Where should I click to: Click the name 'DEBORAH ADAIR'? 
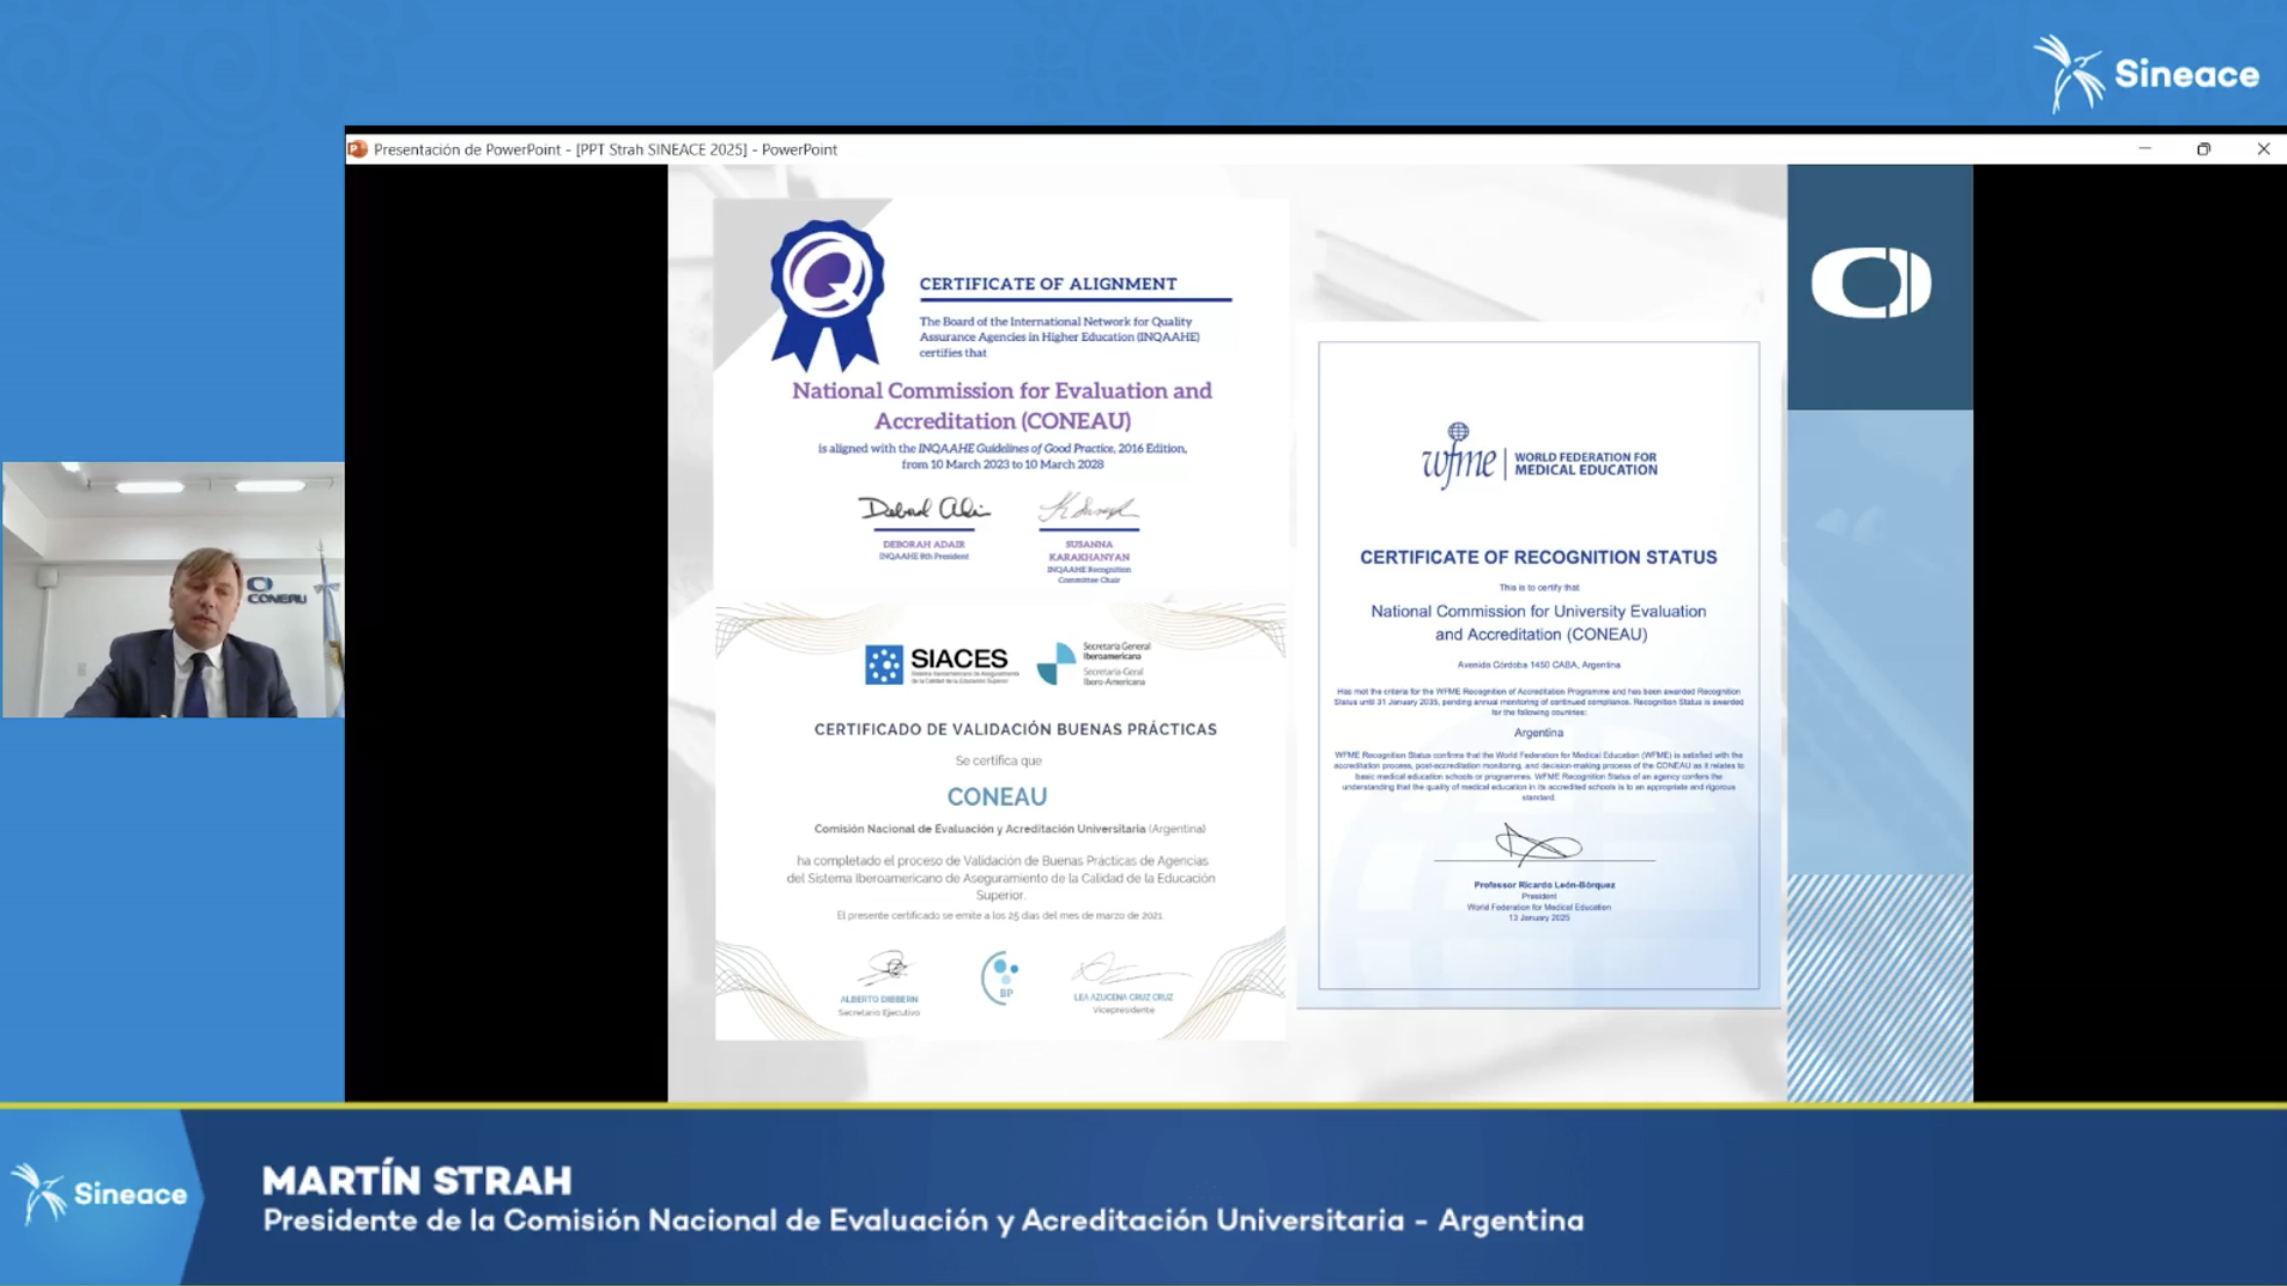[923, 544]
